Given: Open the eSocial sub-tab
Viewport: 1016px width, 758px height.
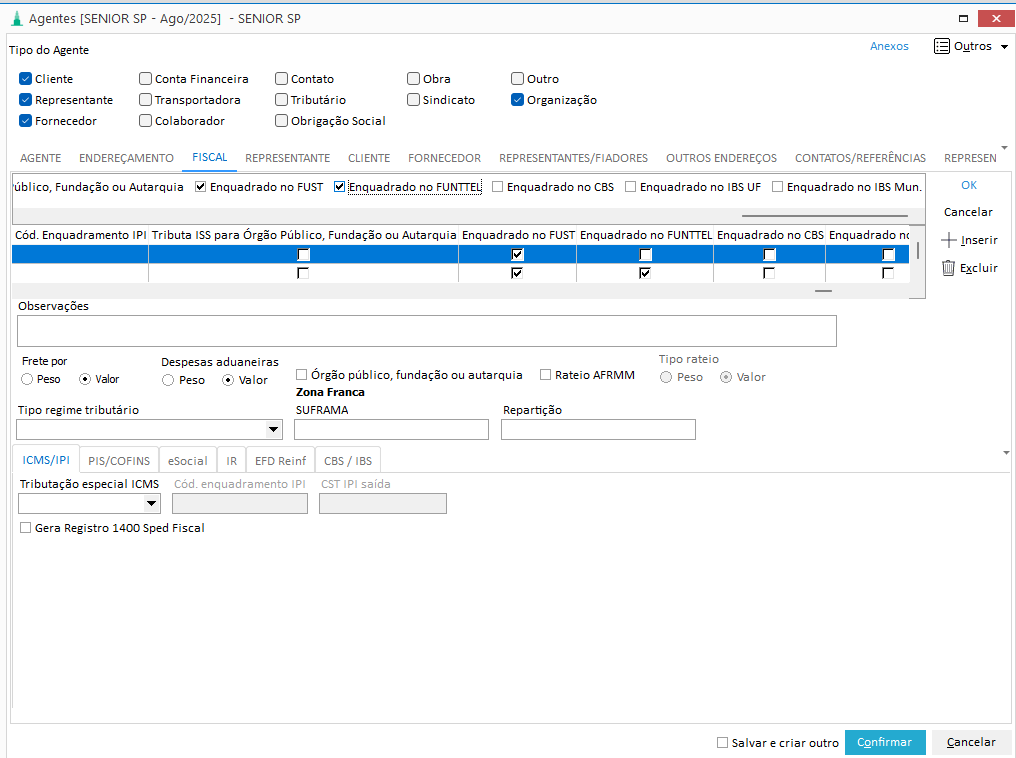Looking at the screenshot, I should 187,461.
